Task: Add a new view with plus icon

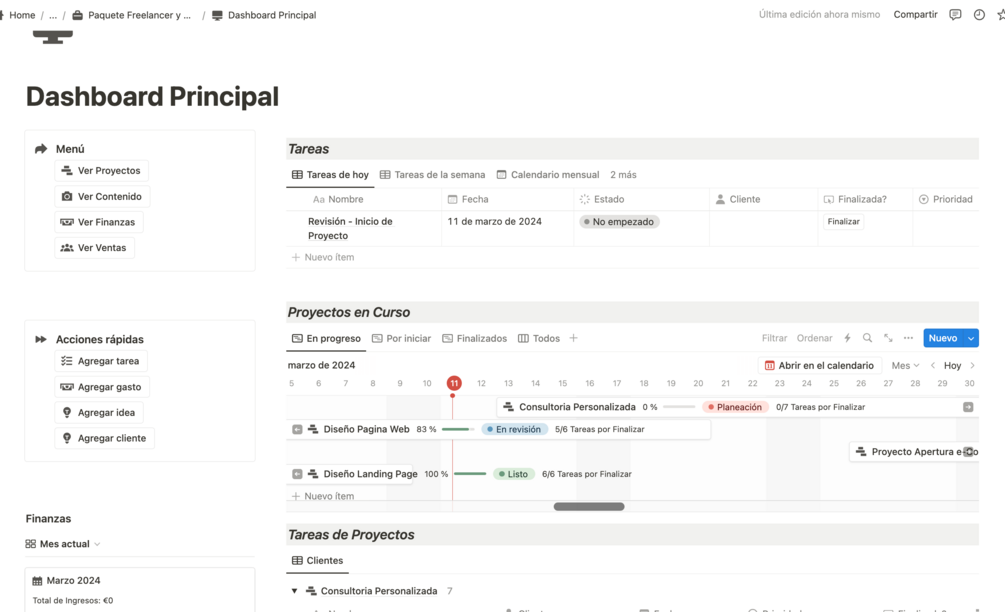Action: click(574, 338)
